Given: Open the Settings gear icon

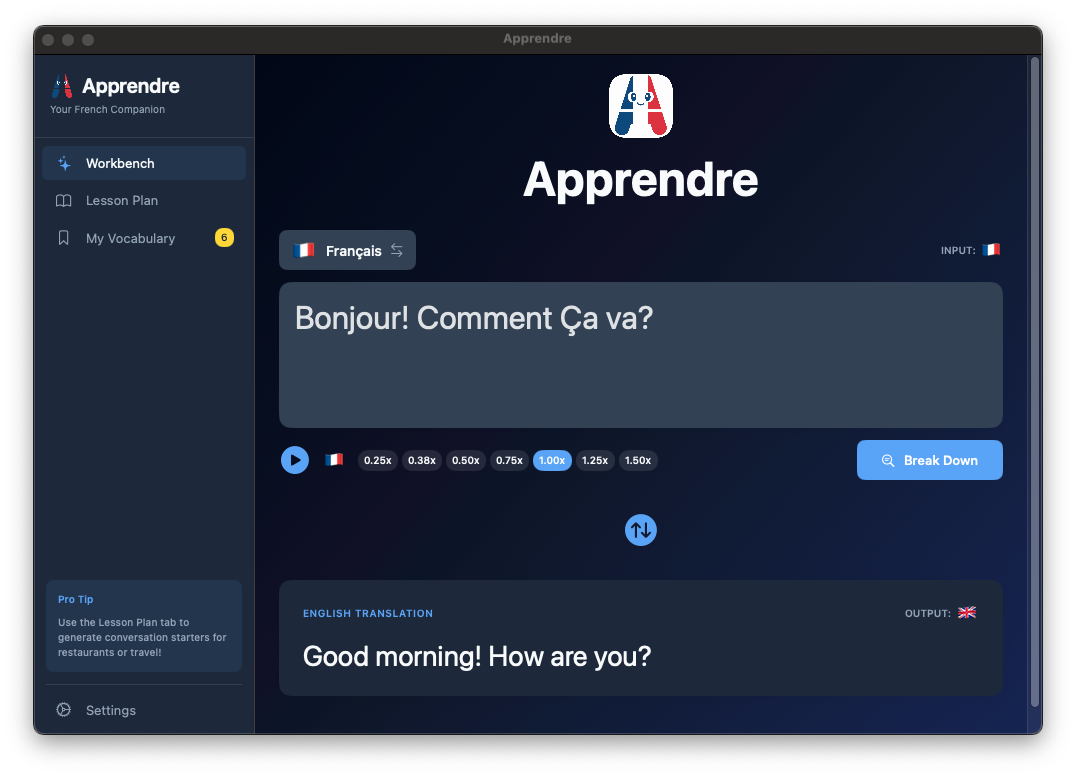Looking at the screenshot, I should point(63,710).
